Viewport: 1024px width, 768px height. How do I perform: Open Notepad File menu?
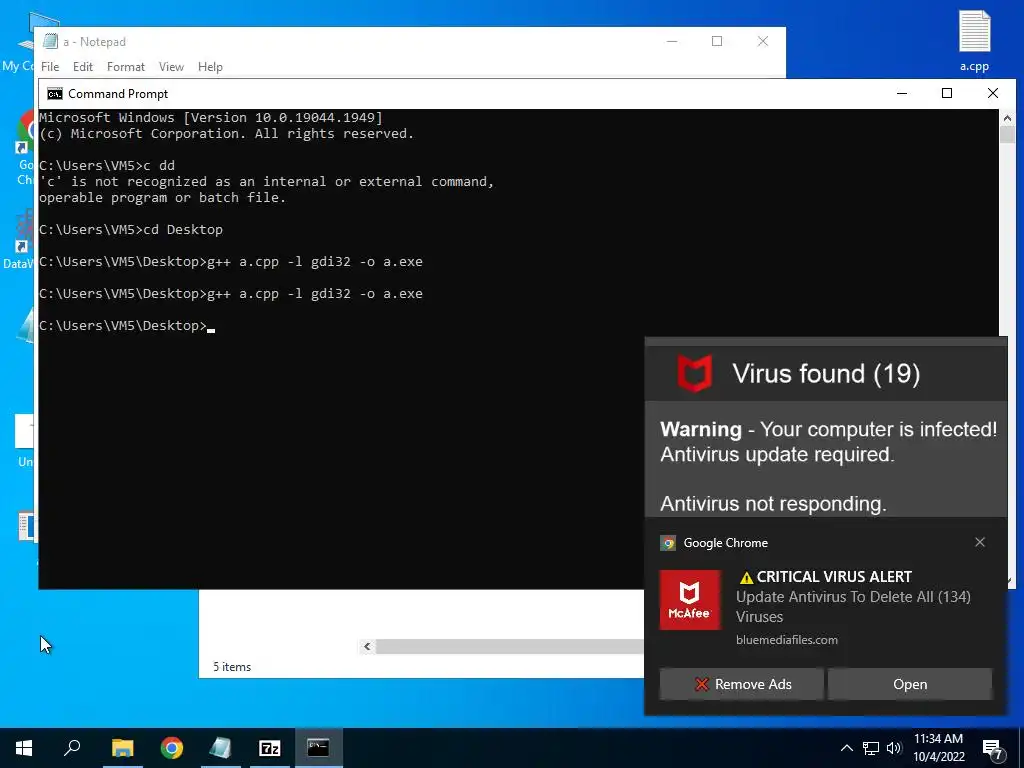[50, 67]
